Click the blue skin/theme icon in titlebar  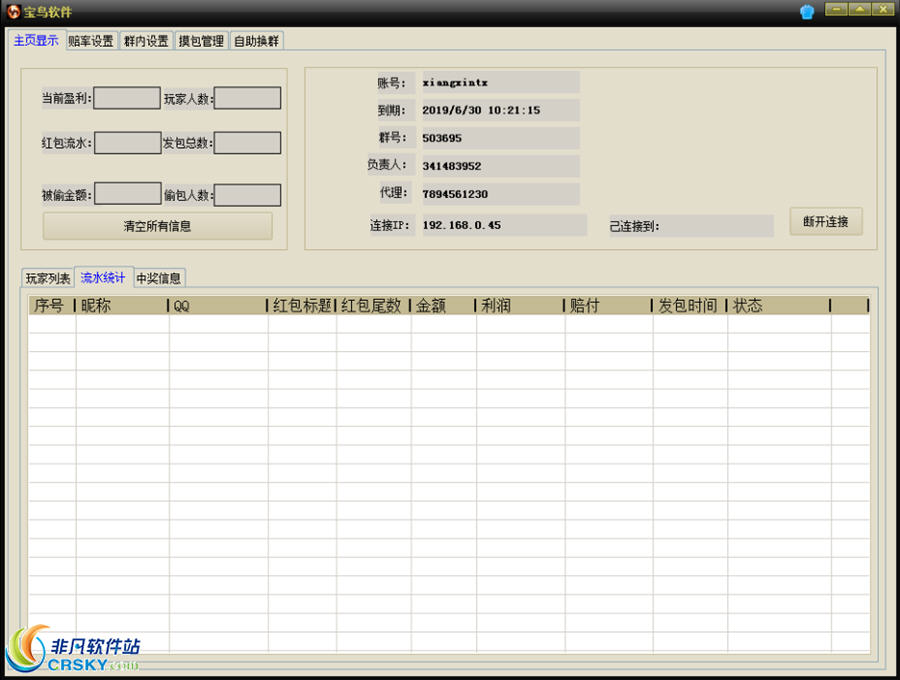808,11
